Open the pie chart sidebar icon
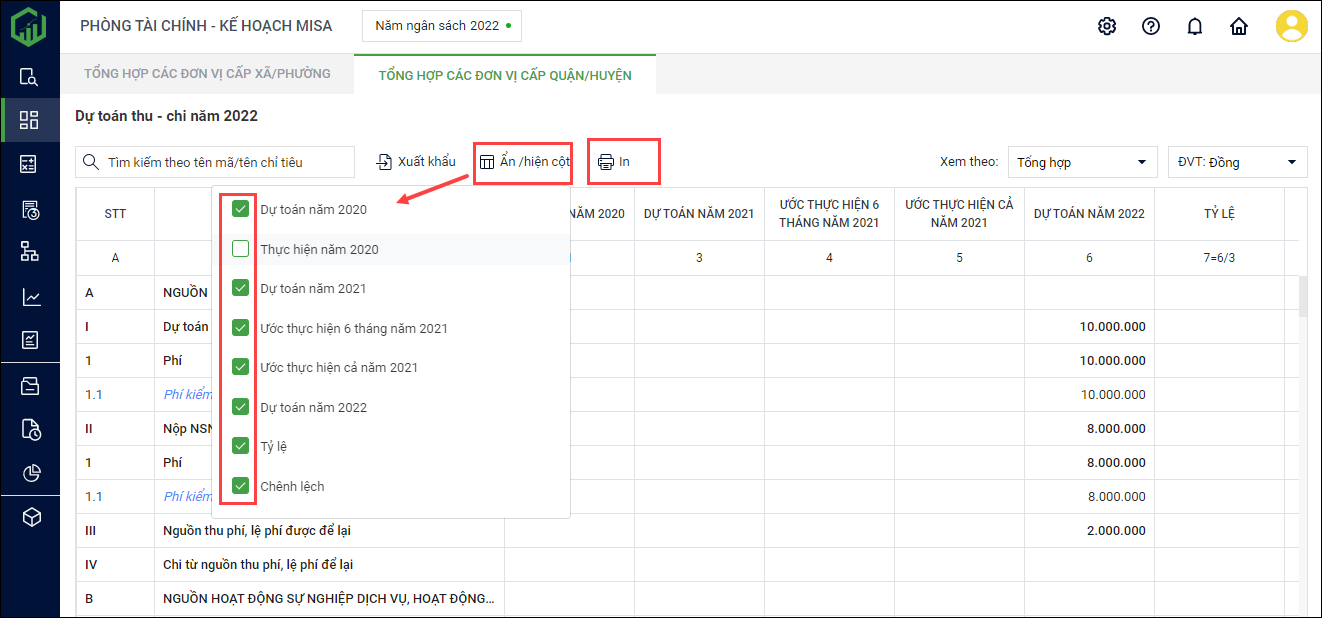Image resolution: width=1322 pixels, height=618 pixels. click(30, 473)
